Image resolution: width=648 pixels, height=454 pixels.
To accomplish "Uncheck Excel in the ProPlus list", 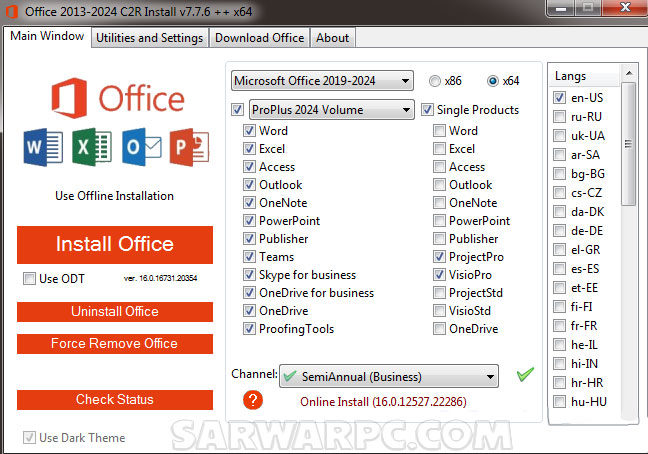I will click(249, 149).
